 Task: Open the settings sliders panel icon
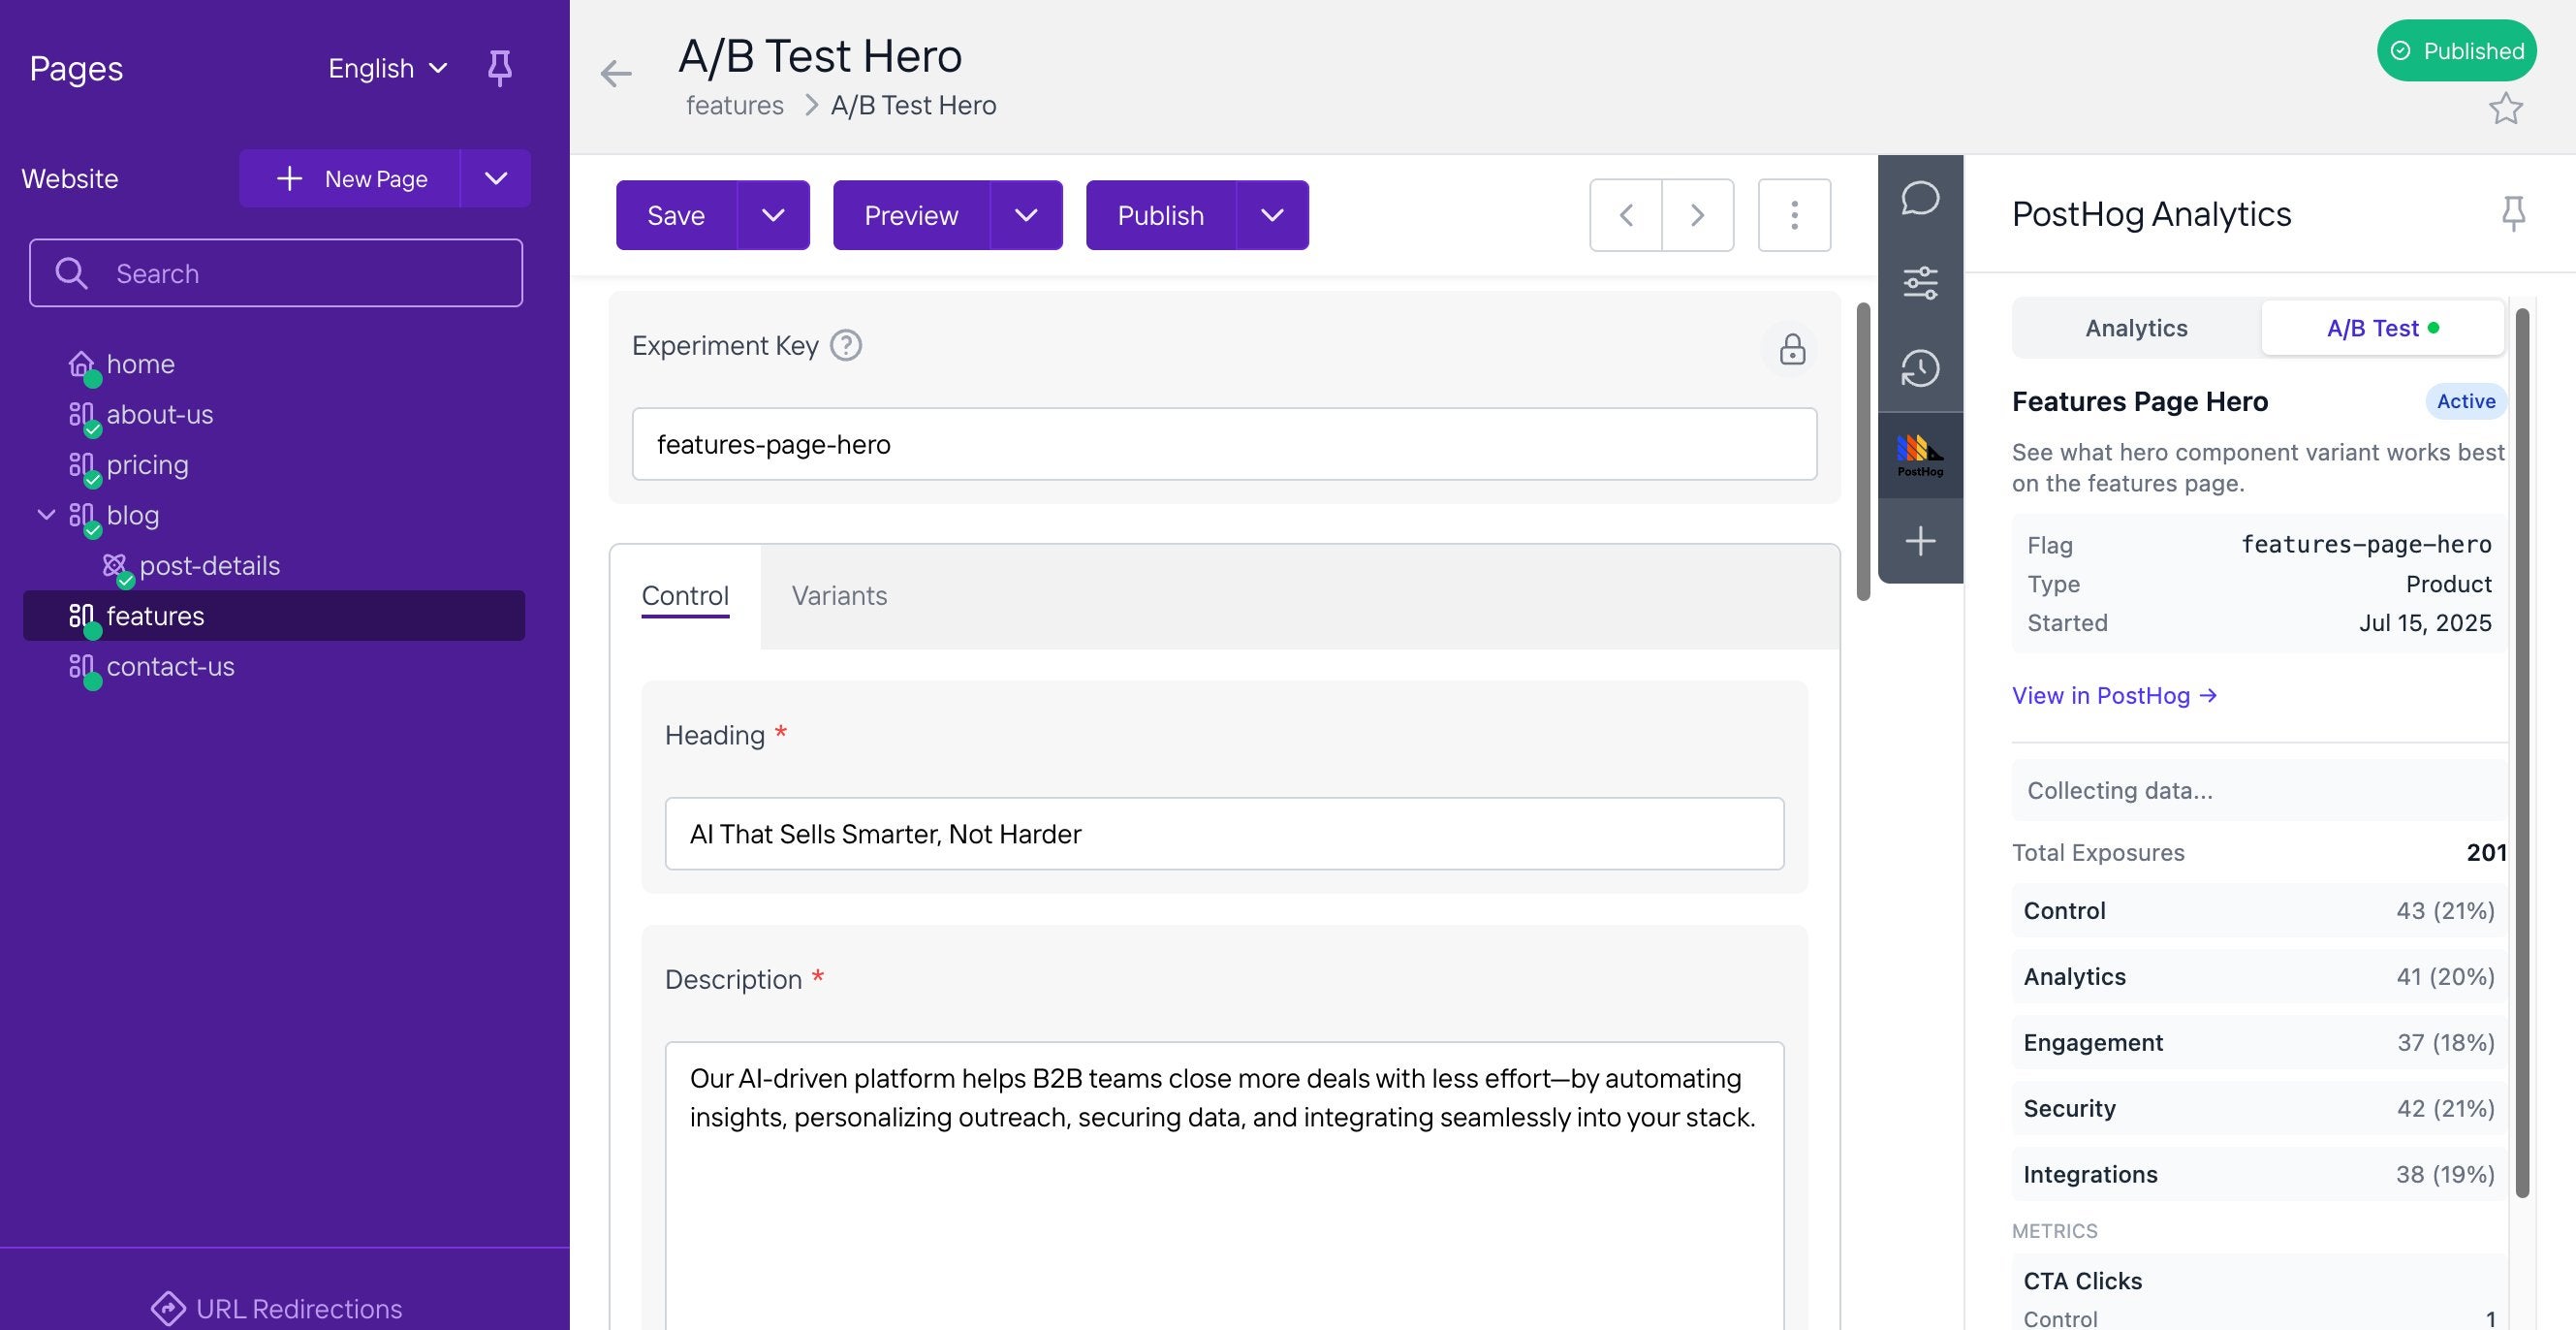point(1920,283)
